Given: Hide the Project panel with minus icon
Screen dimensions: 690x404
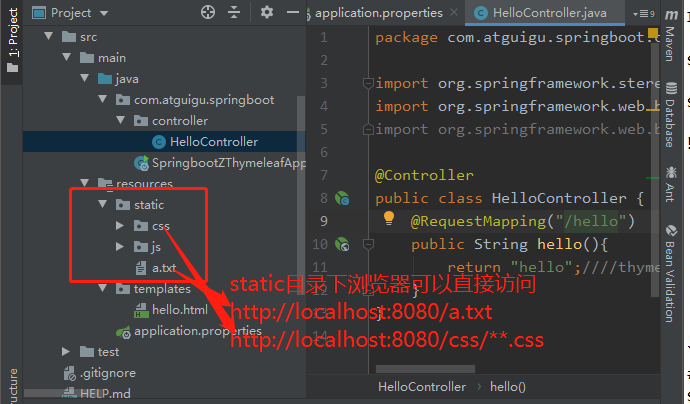Looking at the screenshot, I should (293, 12).
